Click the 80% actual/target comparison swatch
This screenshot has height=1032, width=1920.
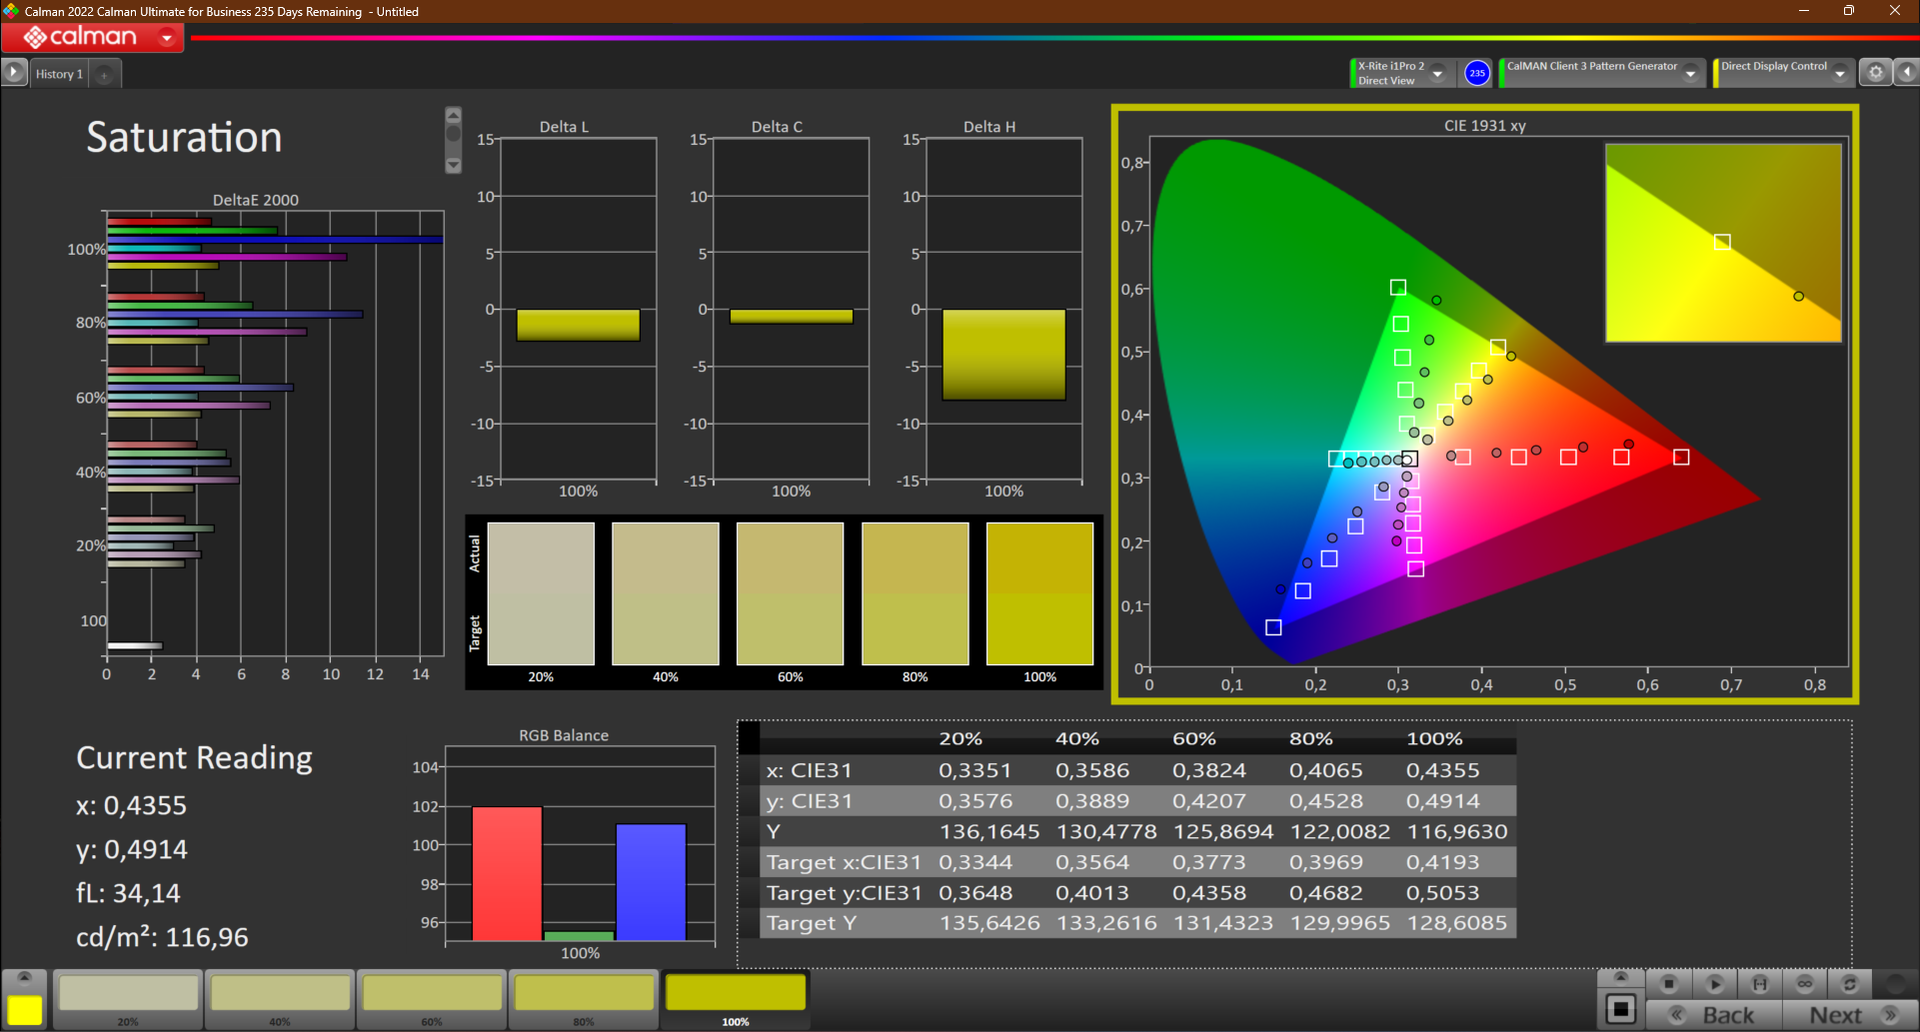pos(915,593)
